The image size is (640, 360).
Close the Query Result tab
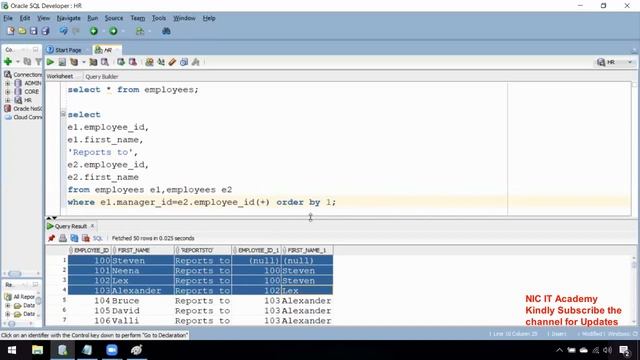point(93,226)
